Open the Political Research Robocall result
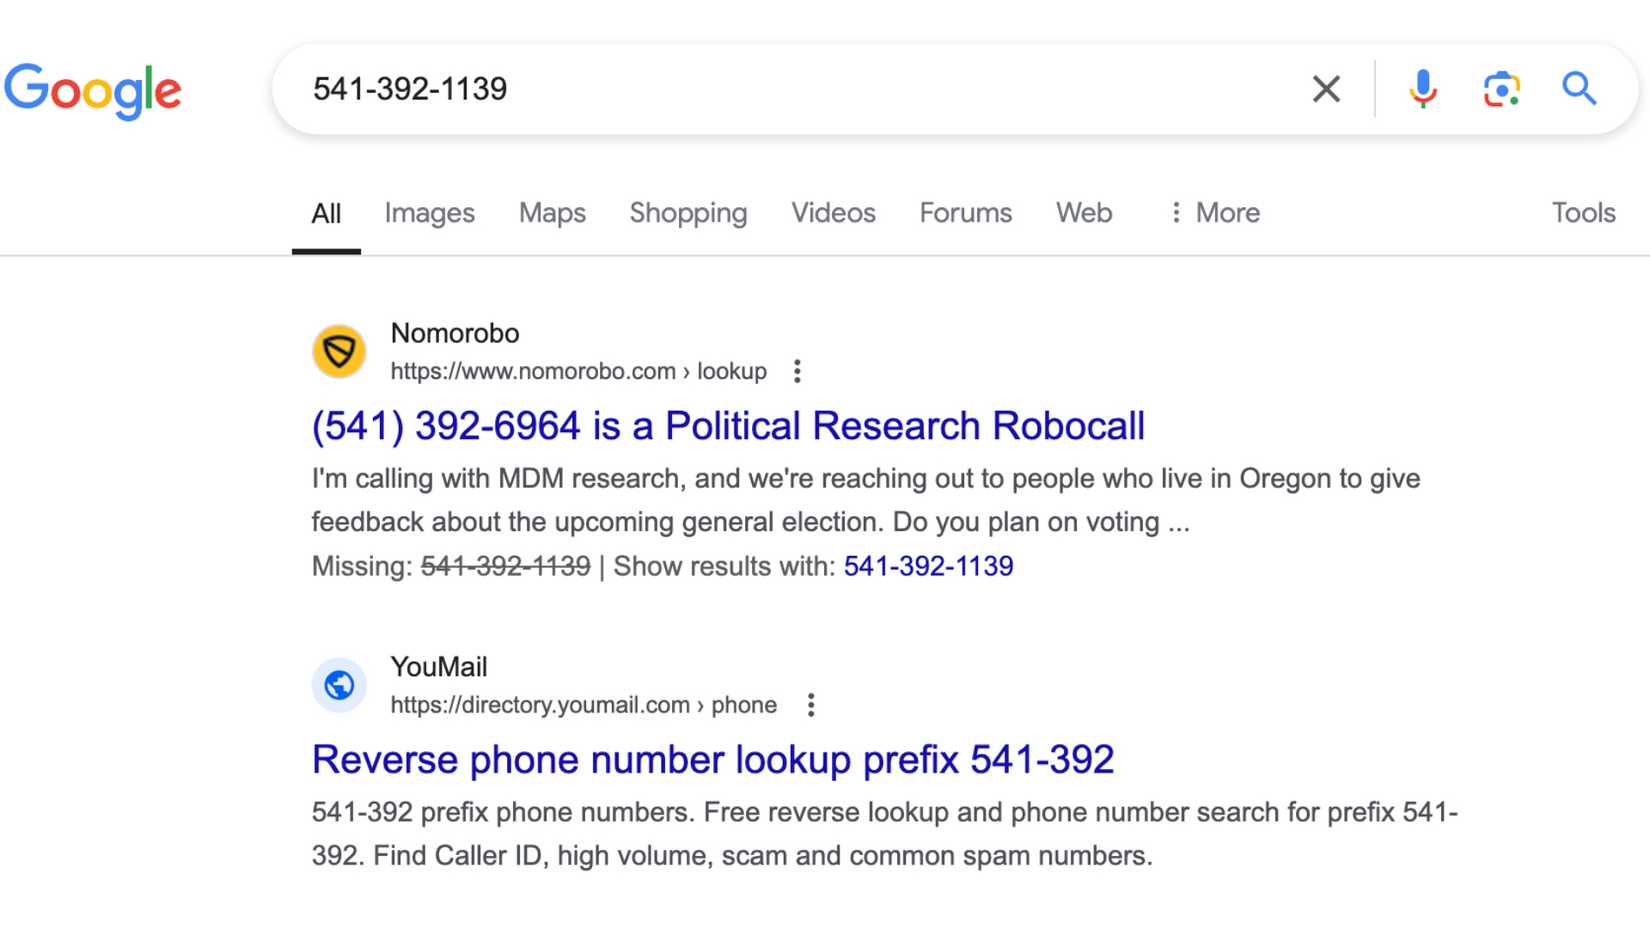 tap(727, 425)
